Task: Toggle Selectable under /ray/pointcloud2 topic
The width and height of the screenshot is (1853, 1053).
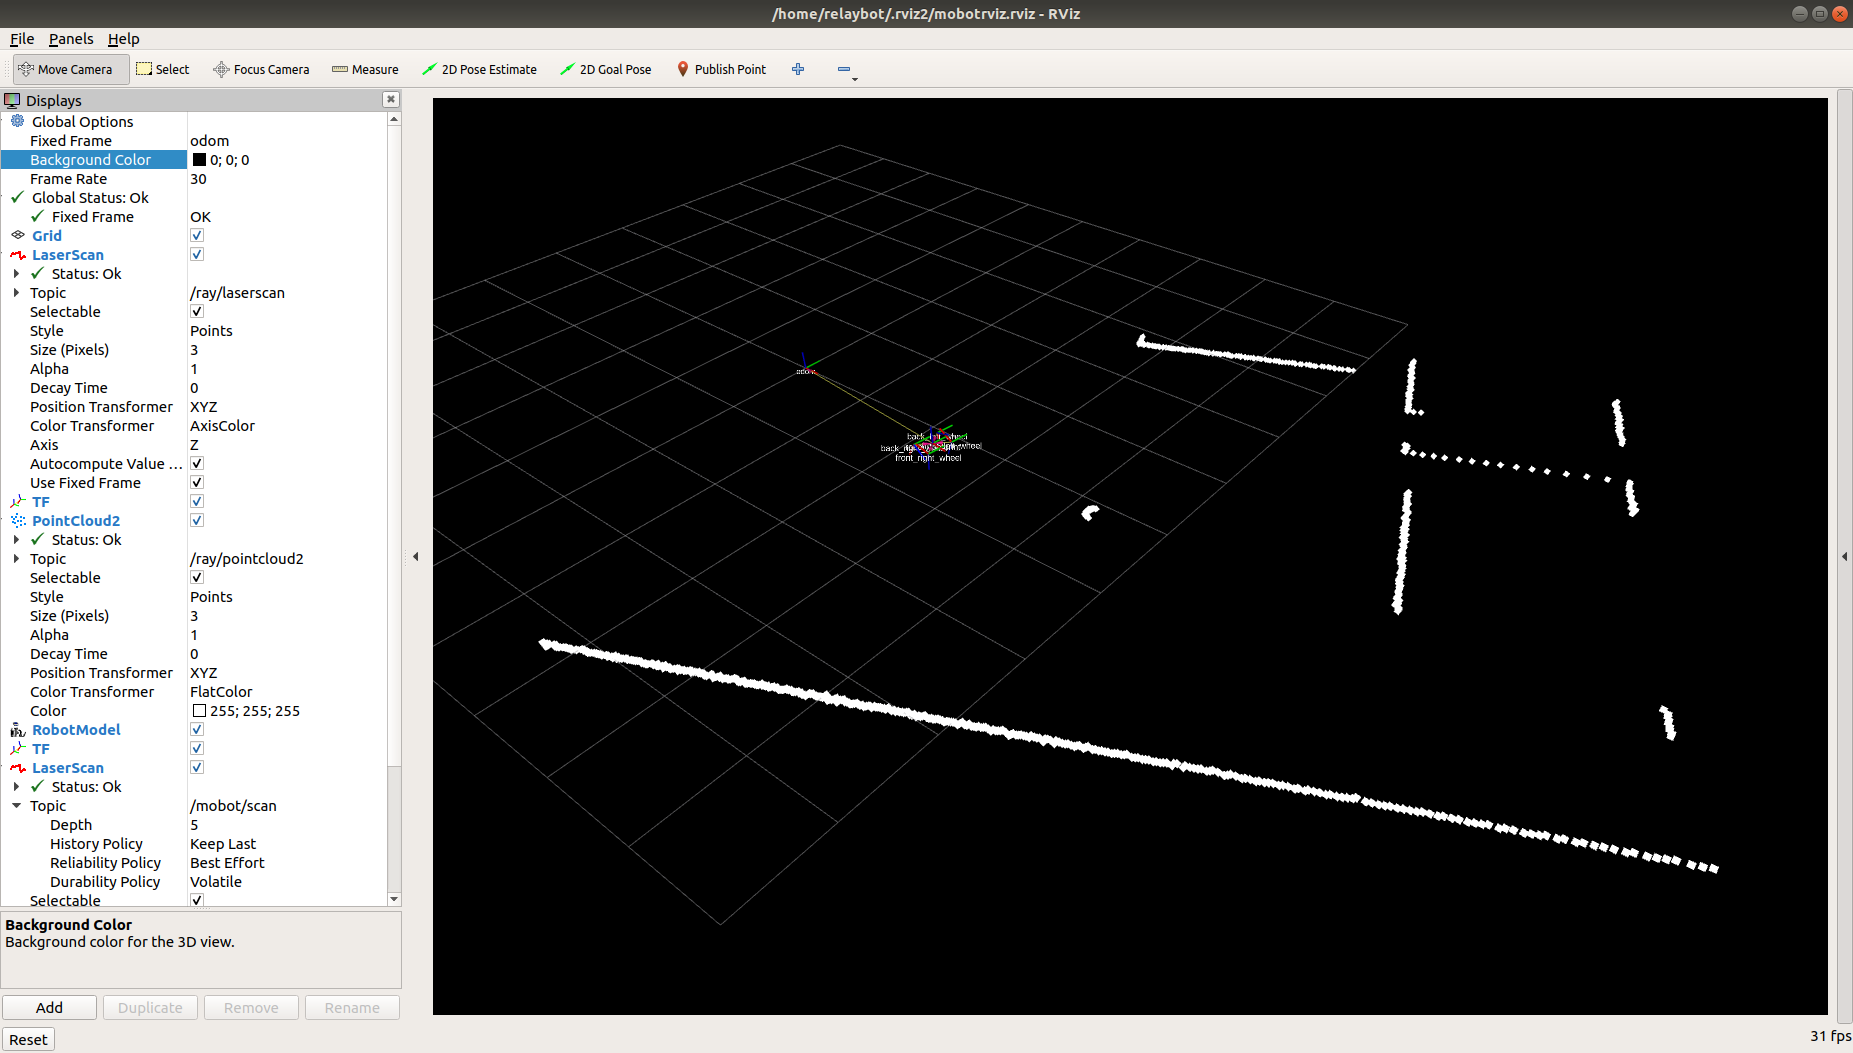Action: pyautogui.click(x=197, y=577)
